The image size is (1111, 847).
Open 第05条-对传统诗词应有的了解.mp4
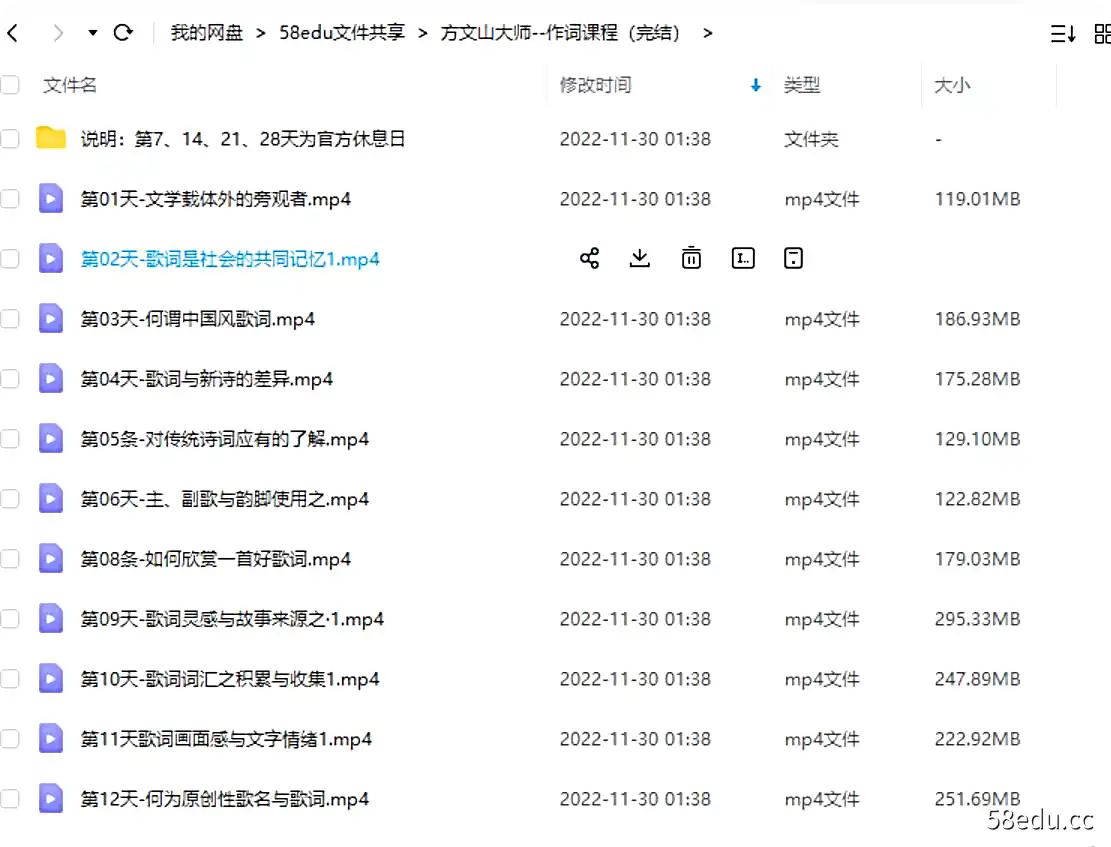tap(225, 439)
